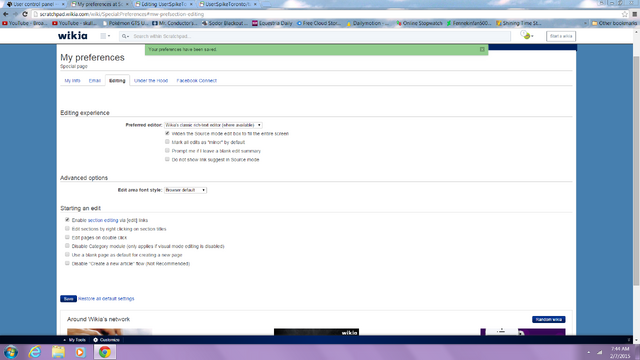Enable Edit pages on double click
The width and height of the screenshot is (640, 360).
[67, 237]
